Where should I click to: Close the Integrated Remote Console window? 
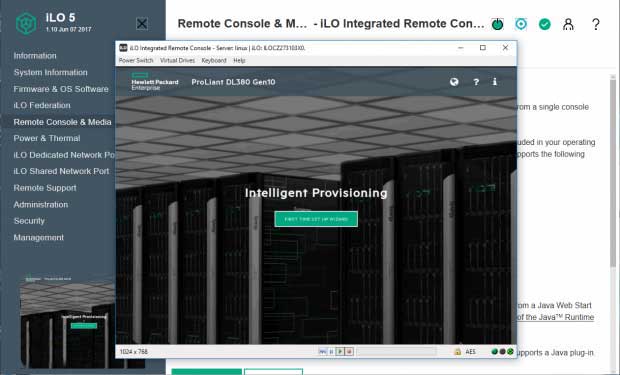[505, 48]
